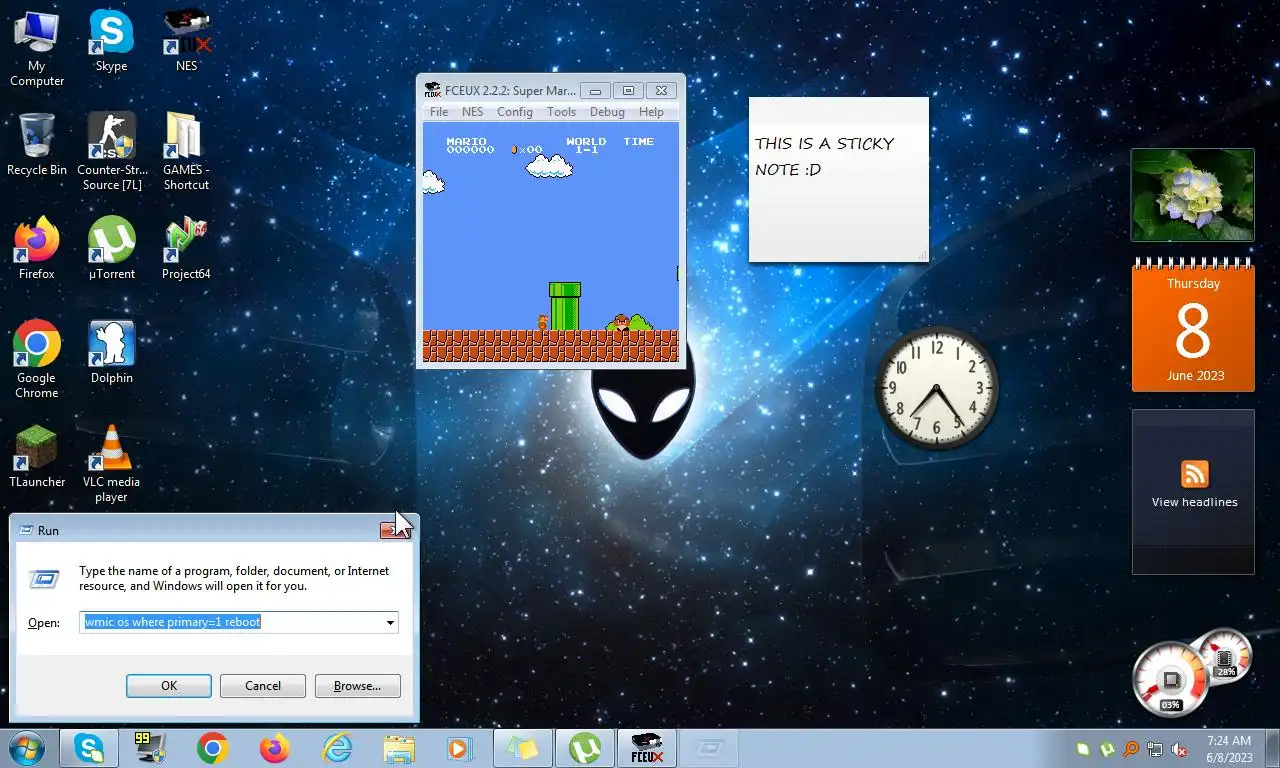Screen dimensions: 1280x768
Task: Click the Skype taskbar button
Action: (x=89, y=748)
